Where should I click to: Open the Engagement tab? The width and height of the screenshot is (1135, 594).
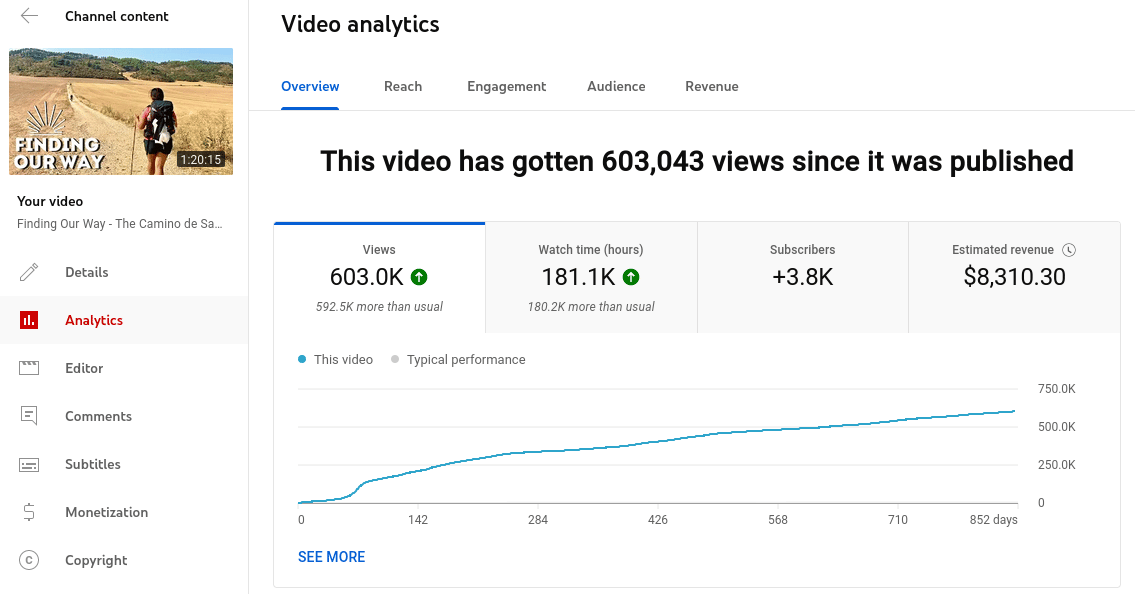(506, 86)
